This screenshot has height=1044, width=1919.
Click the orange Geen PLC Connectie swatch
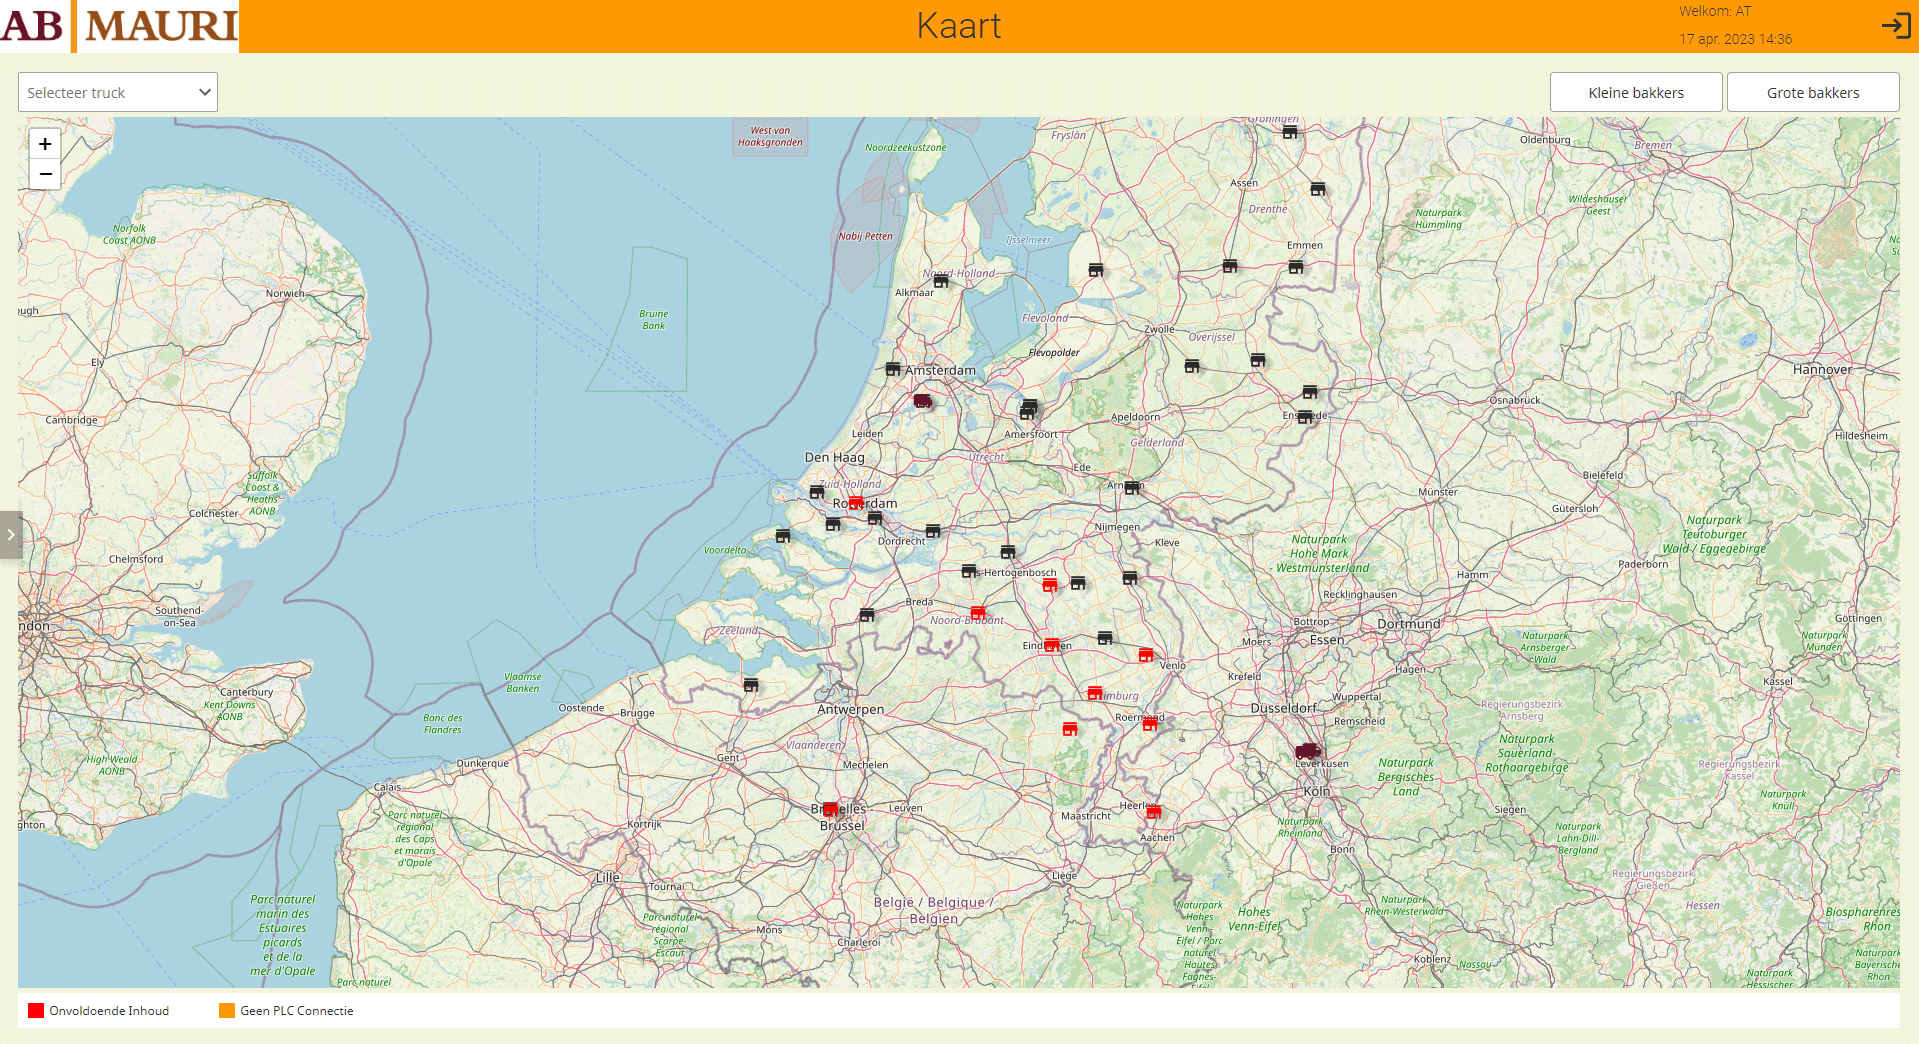[227, 1011]
